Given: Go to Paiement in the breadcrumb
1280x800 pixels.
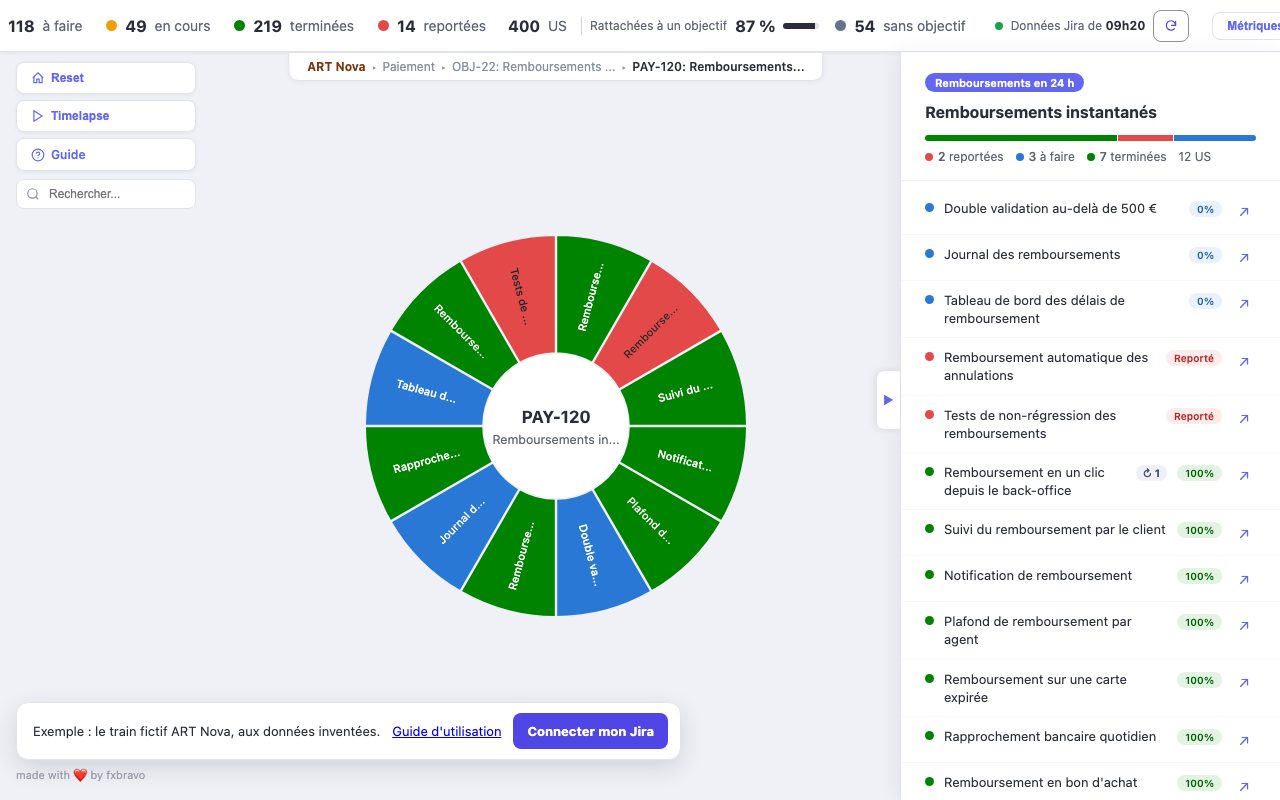Looking at the screenshot, I should [x=409, y=67].
